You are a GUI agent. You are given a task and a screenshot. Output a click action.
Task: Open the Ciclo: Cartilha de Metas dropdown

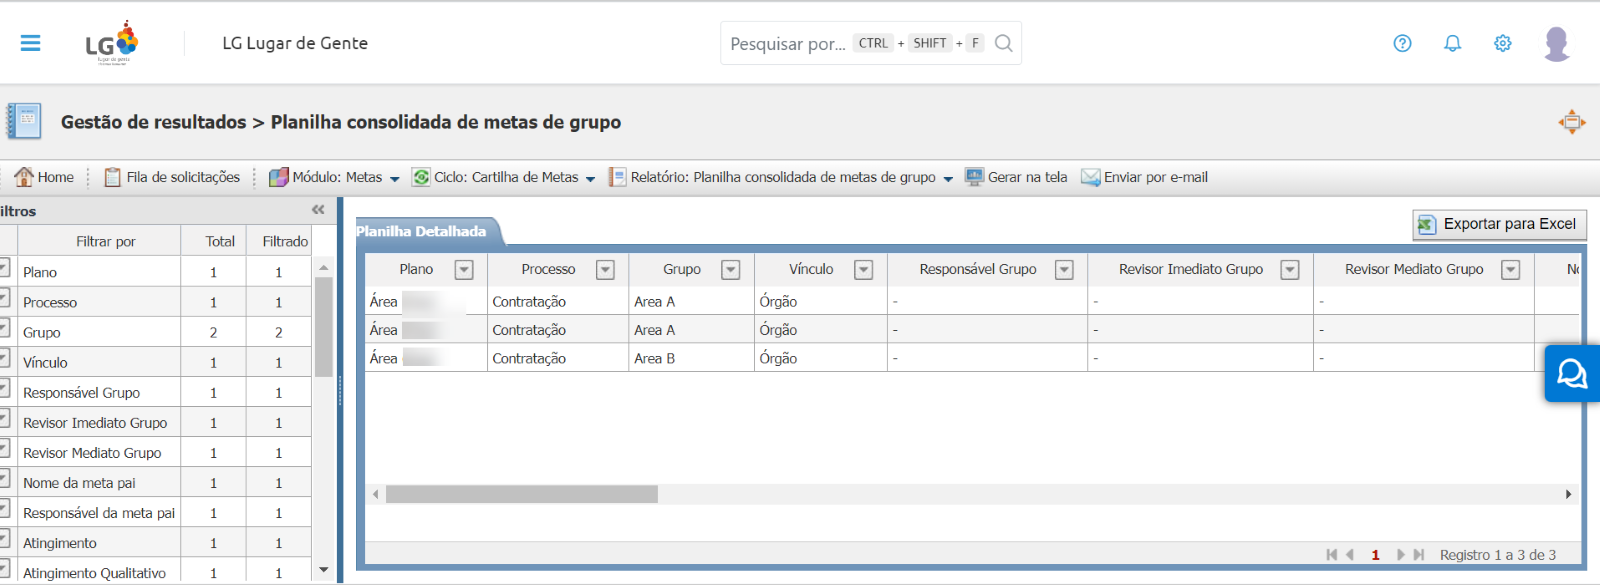pos(503,177)
